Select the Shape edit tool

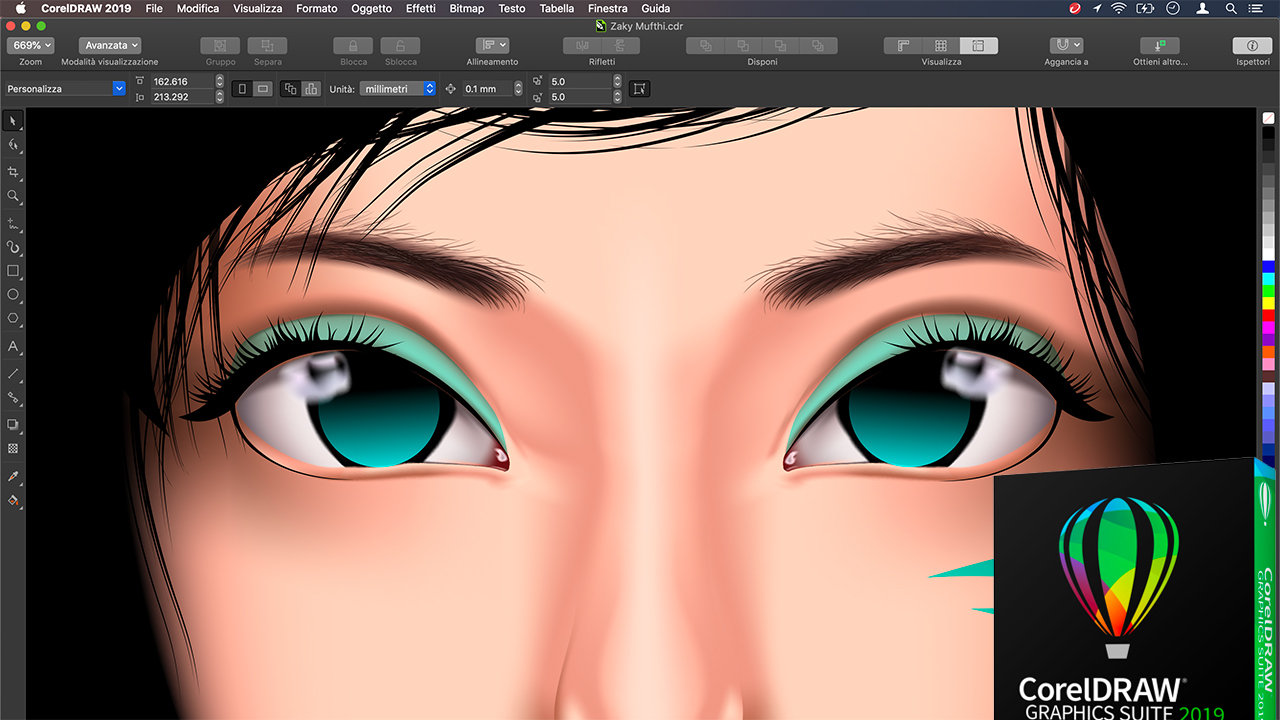pyautogui.click(x=13, y=146)
